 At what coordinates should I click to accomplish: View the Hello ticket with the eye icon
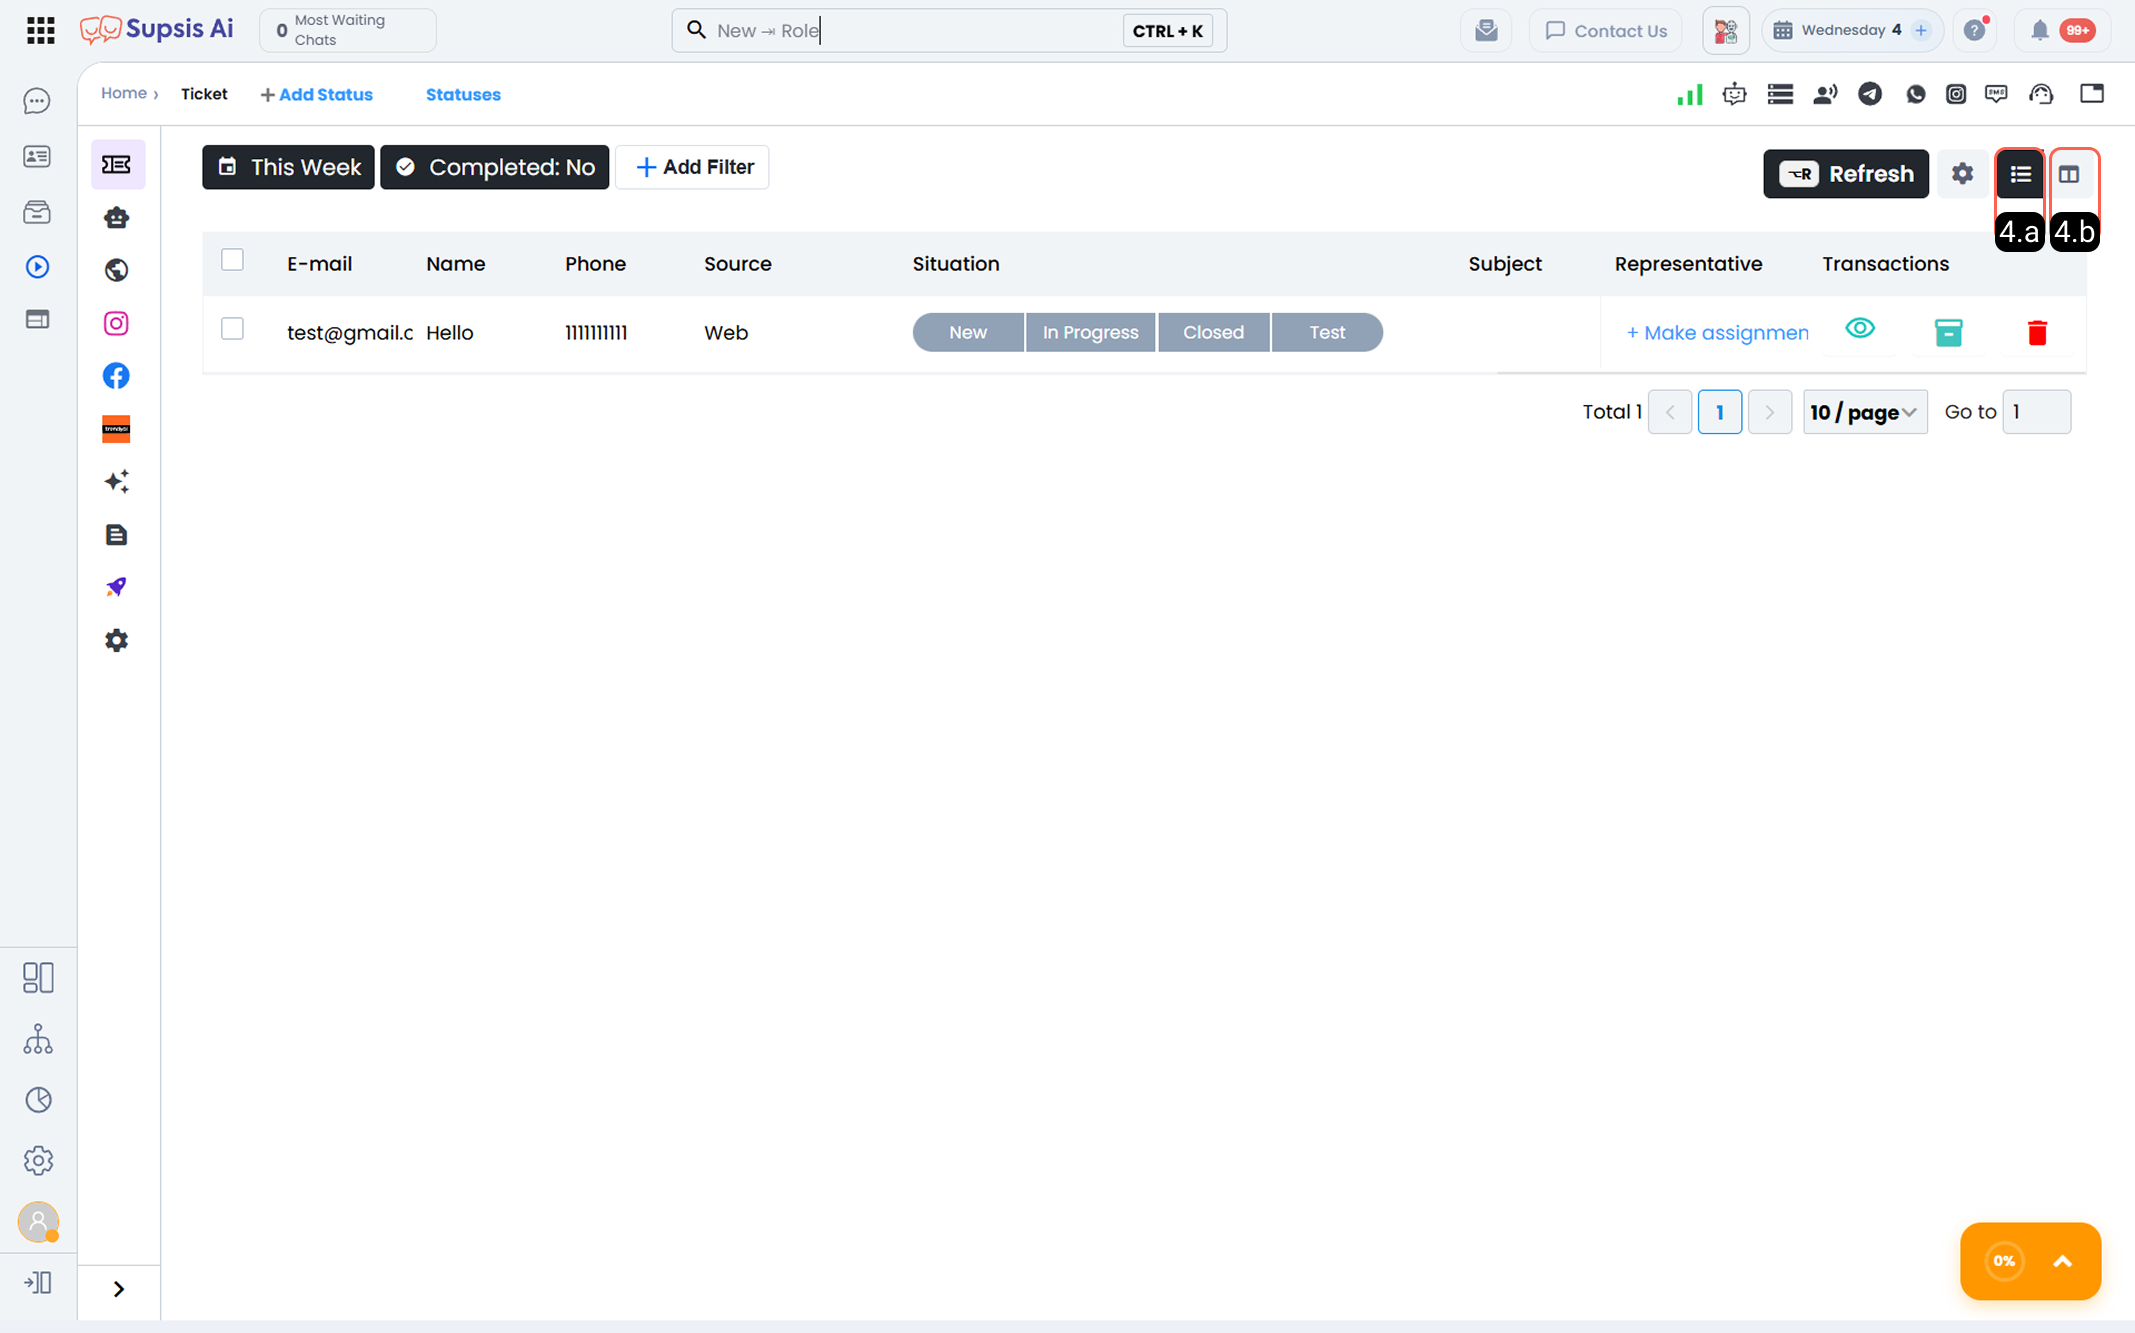1860,328
